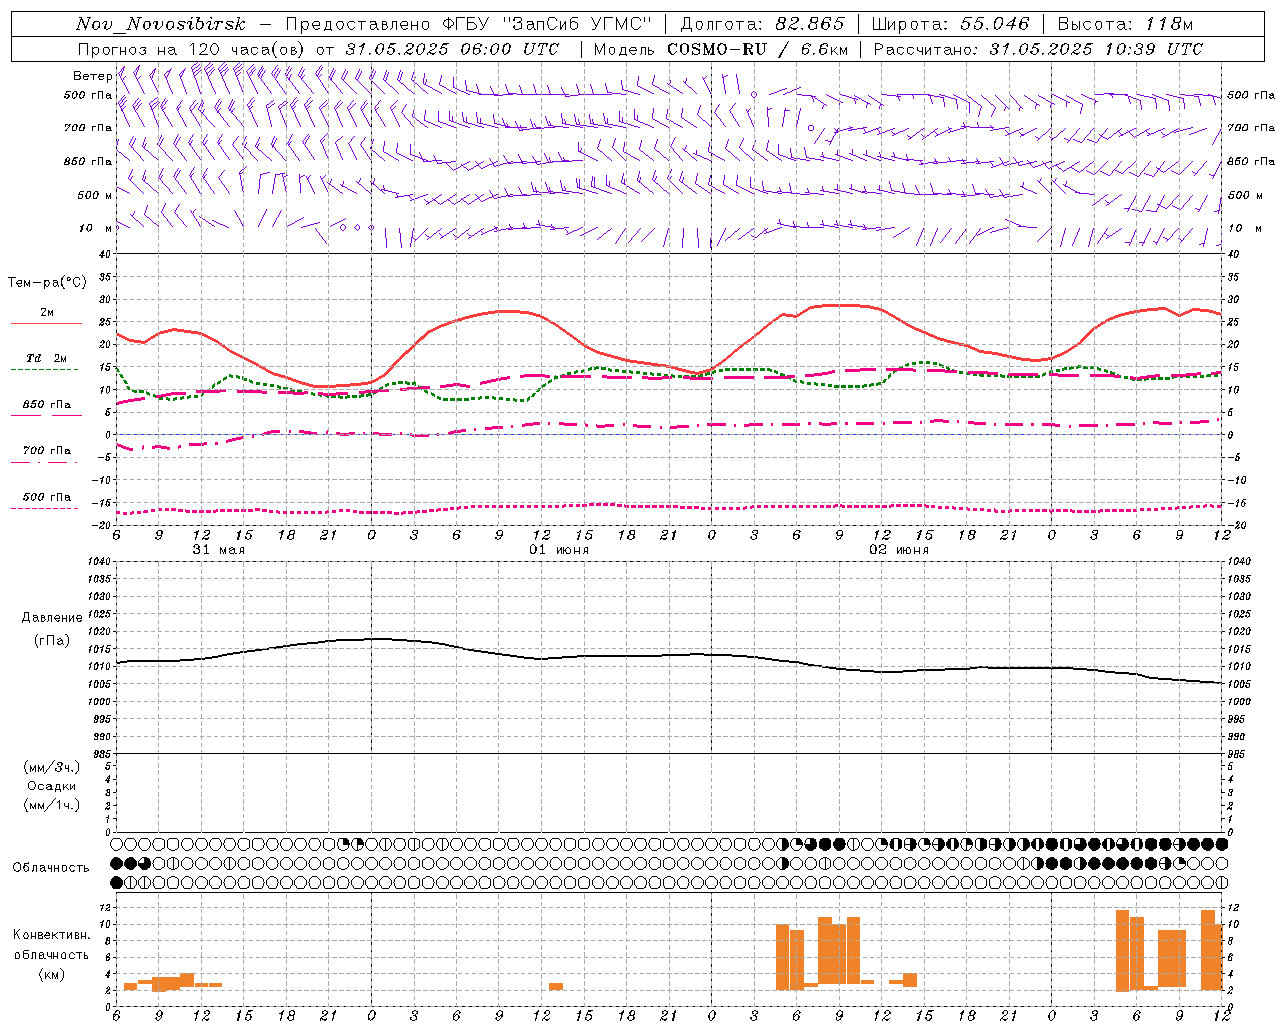The width and height of the screenshot is (1280, 1024).
Task: Click the Конвективн. convective cloud label
Action: (52, 935)
